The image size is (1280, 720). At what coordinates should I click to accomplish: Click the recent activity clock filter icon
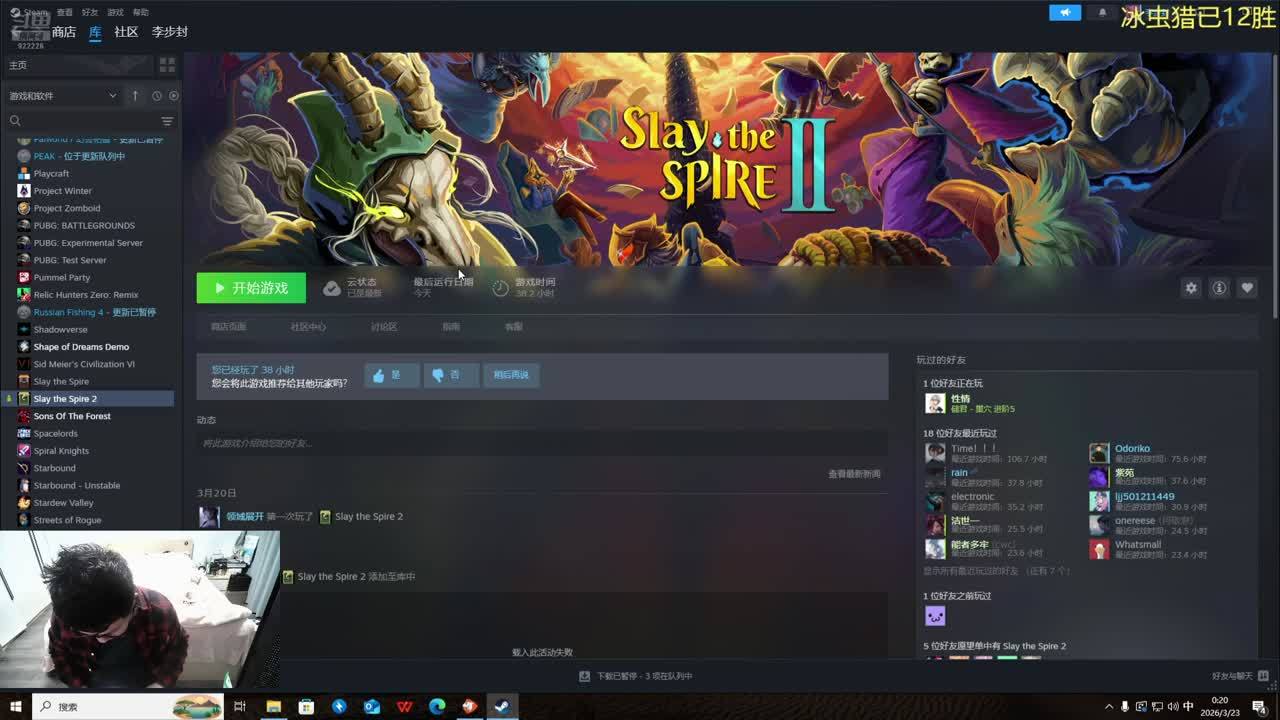[x=156, y=96]
